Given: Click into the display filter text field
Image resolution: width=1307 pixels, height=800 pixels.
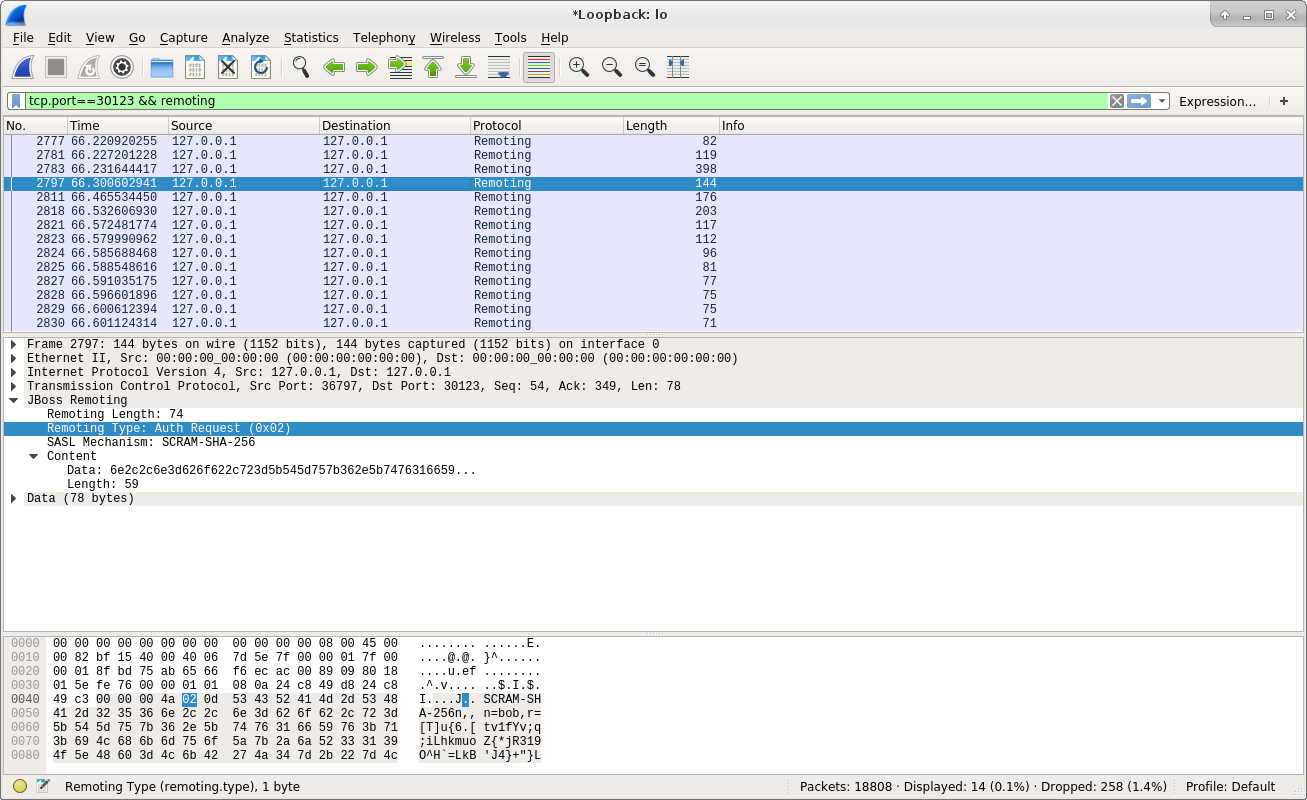Looking at the screenshot, I should click(x=566, y=101).
